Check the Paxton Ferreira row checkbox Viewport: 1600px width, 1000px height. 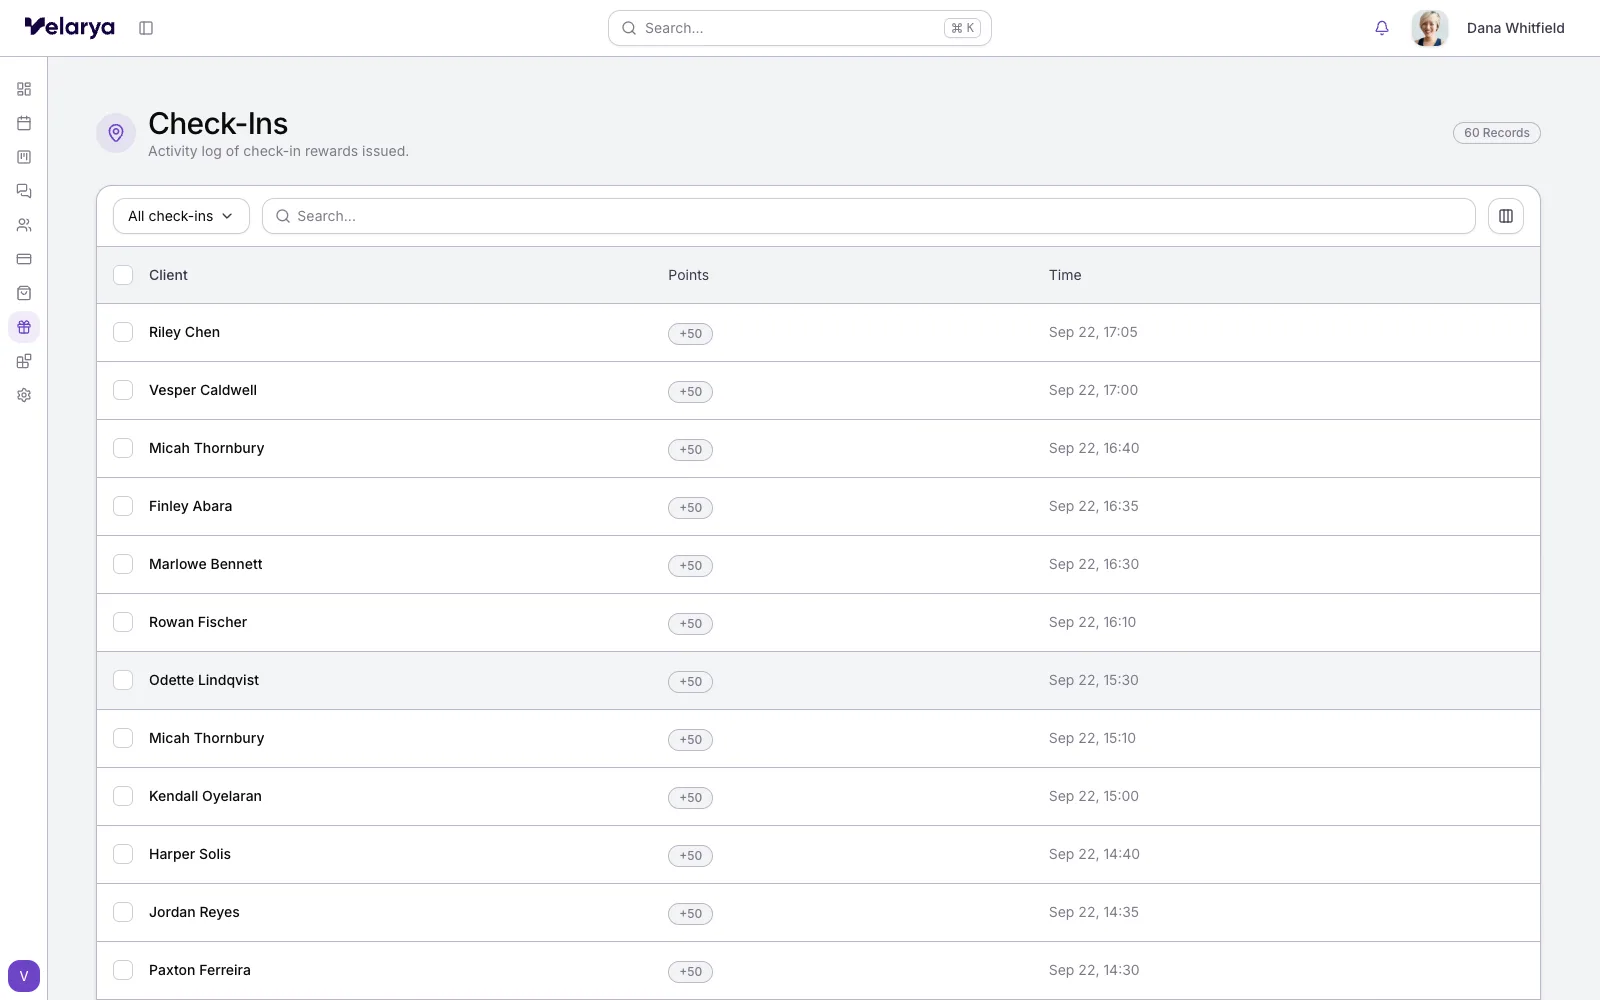click(x=123, y=970)
